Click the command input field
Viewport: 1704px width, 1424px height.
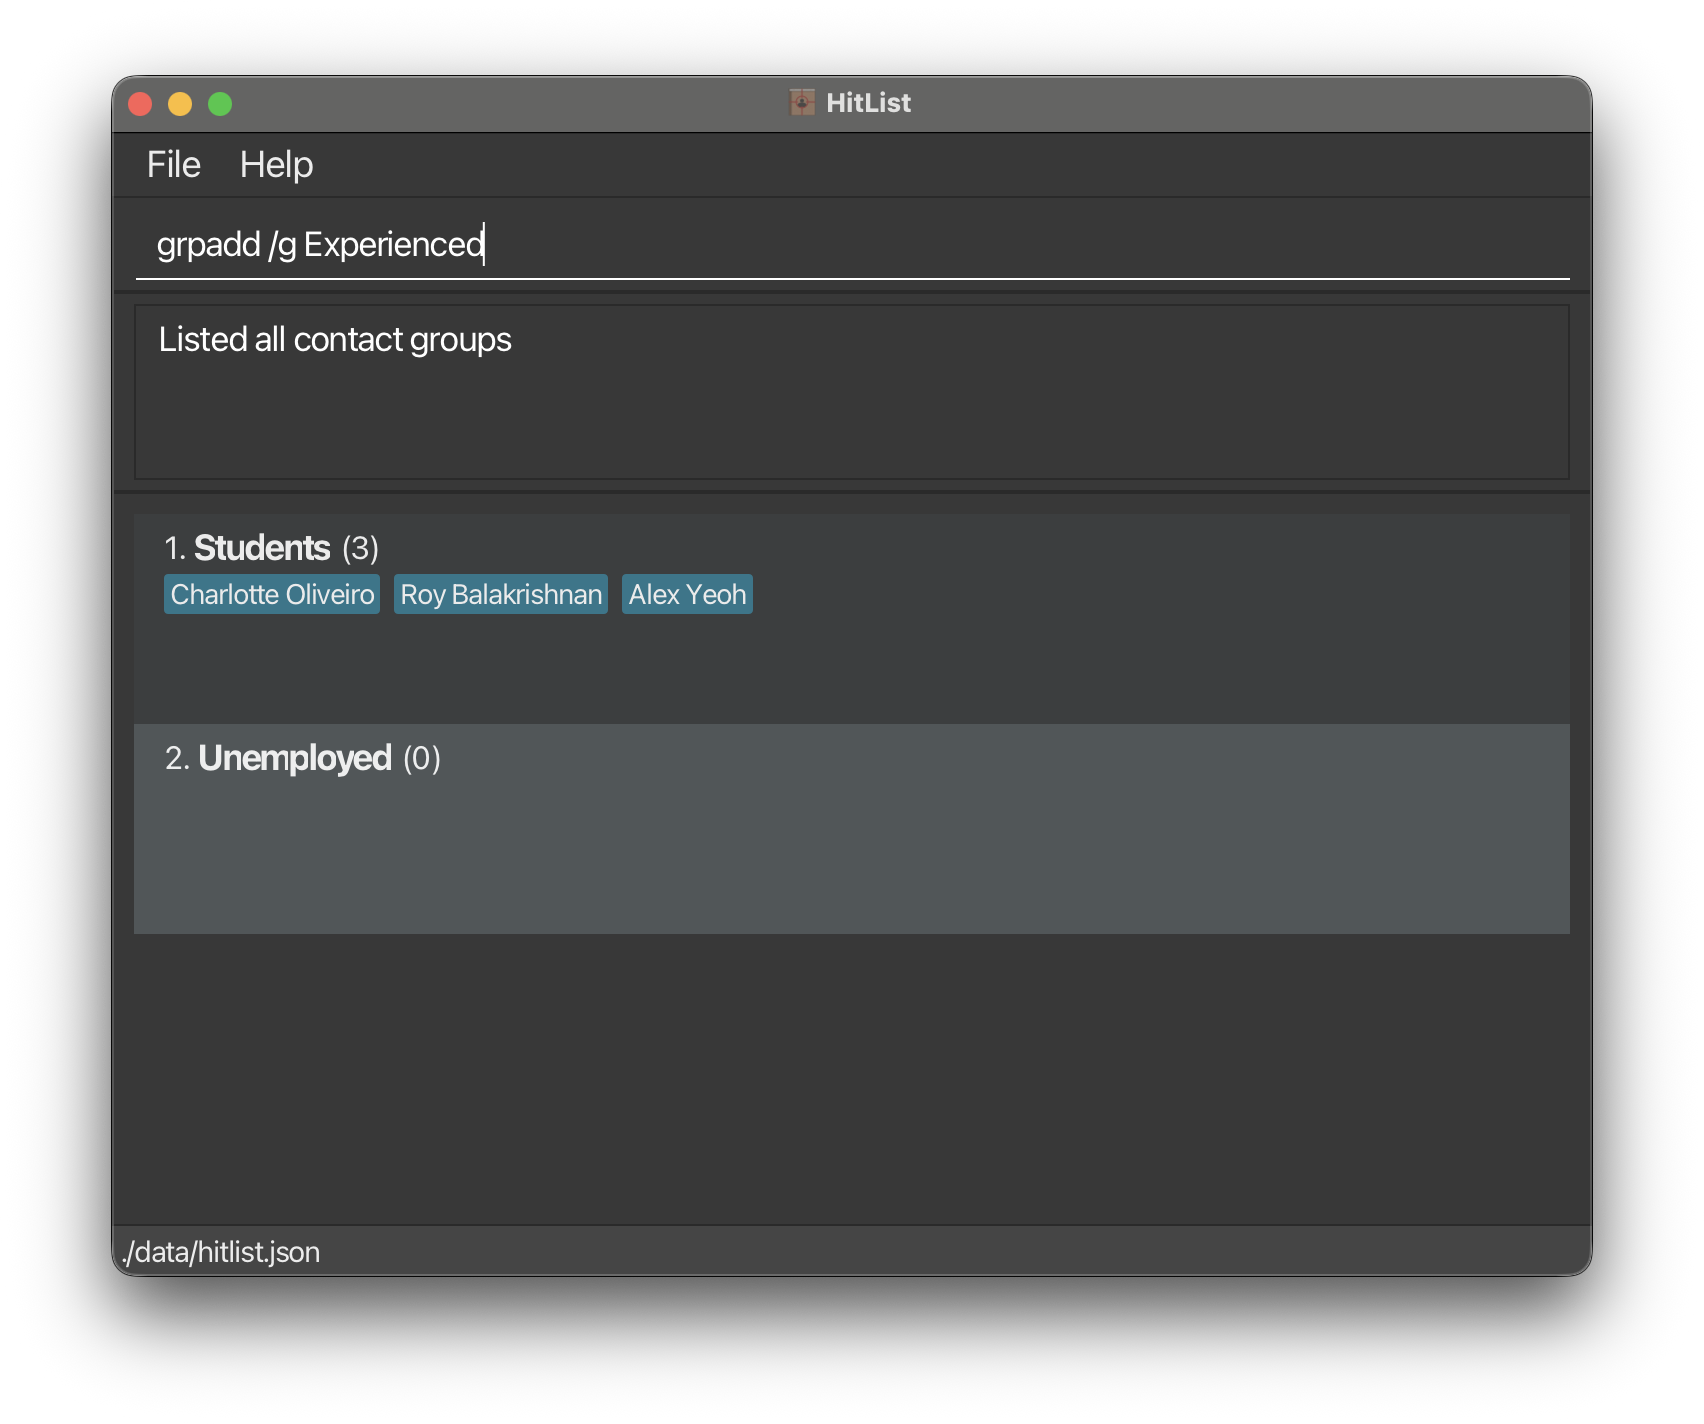(852, 245)
